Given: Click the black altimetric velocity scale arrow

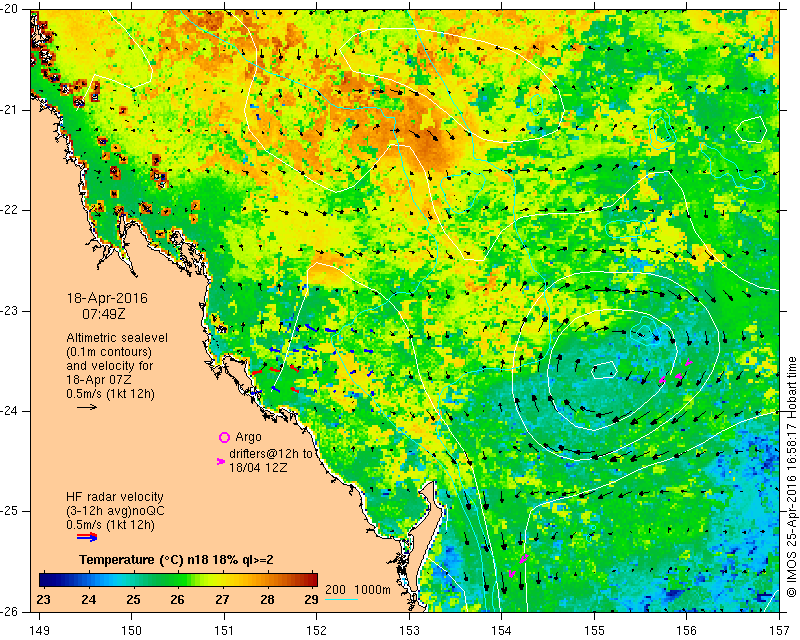Looking at the screenshot, I should [x=87, y=407].
